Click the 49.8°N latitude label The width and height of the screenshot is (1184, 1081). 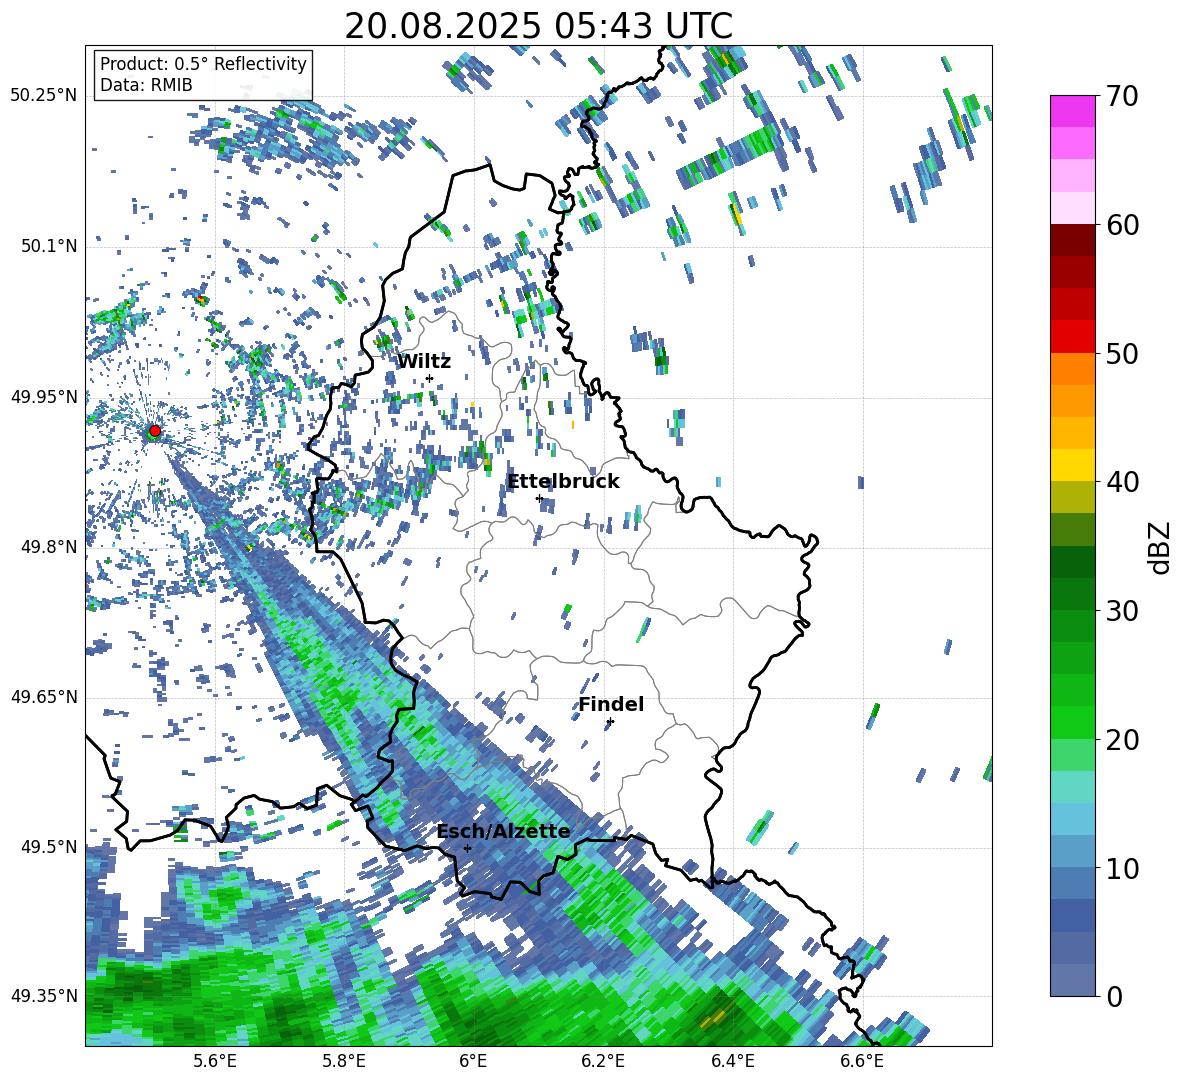click(x=48, y=547)
